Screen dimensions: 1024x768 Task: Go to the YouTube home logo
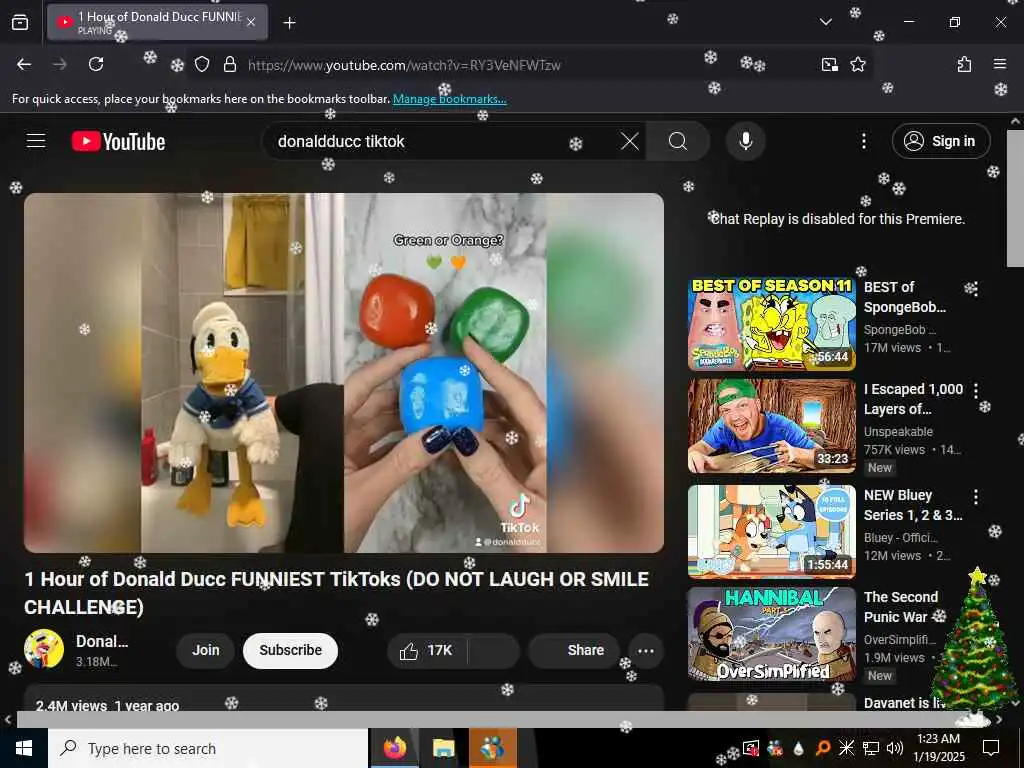pos(118,141)
